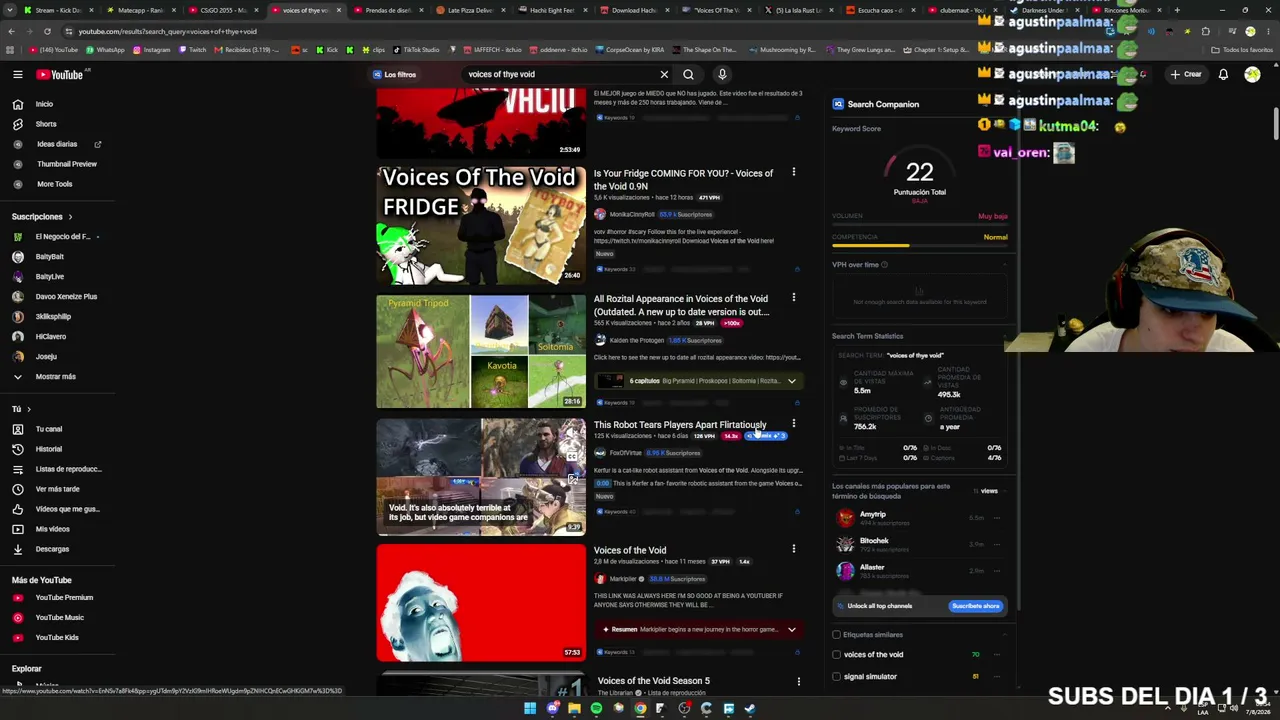This screenshot has width=1280, height=720.
Task: Open the YouTube guide hamburger menu
Action: click(x=18, y=74)
